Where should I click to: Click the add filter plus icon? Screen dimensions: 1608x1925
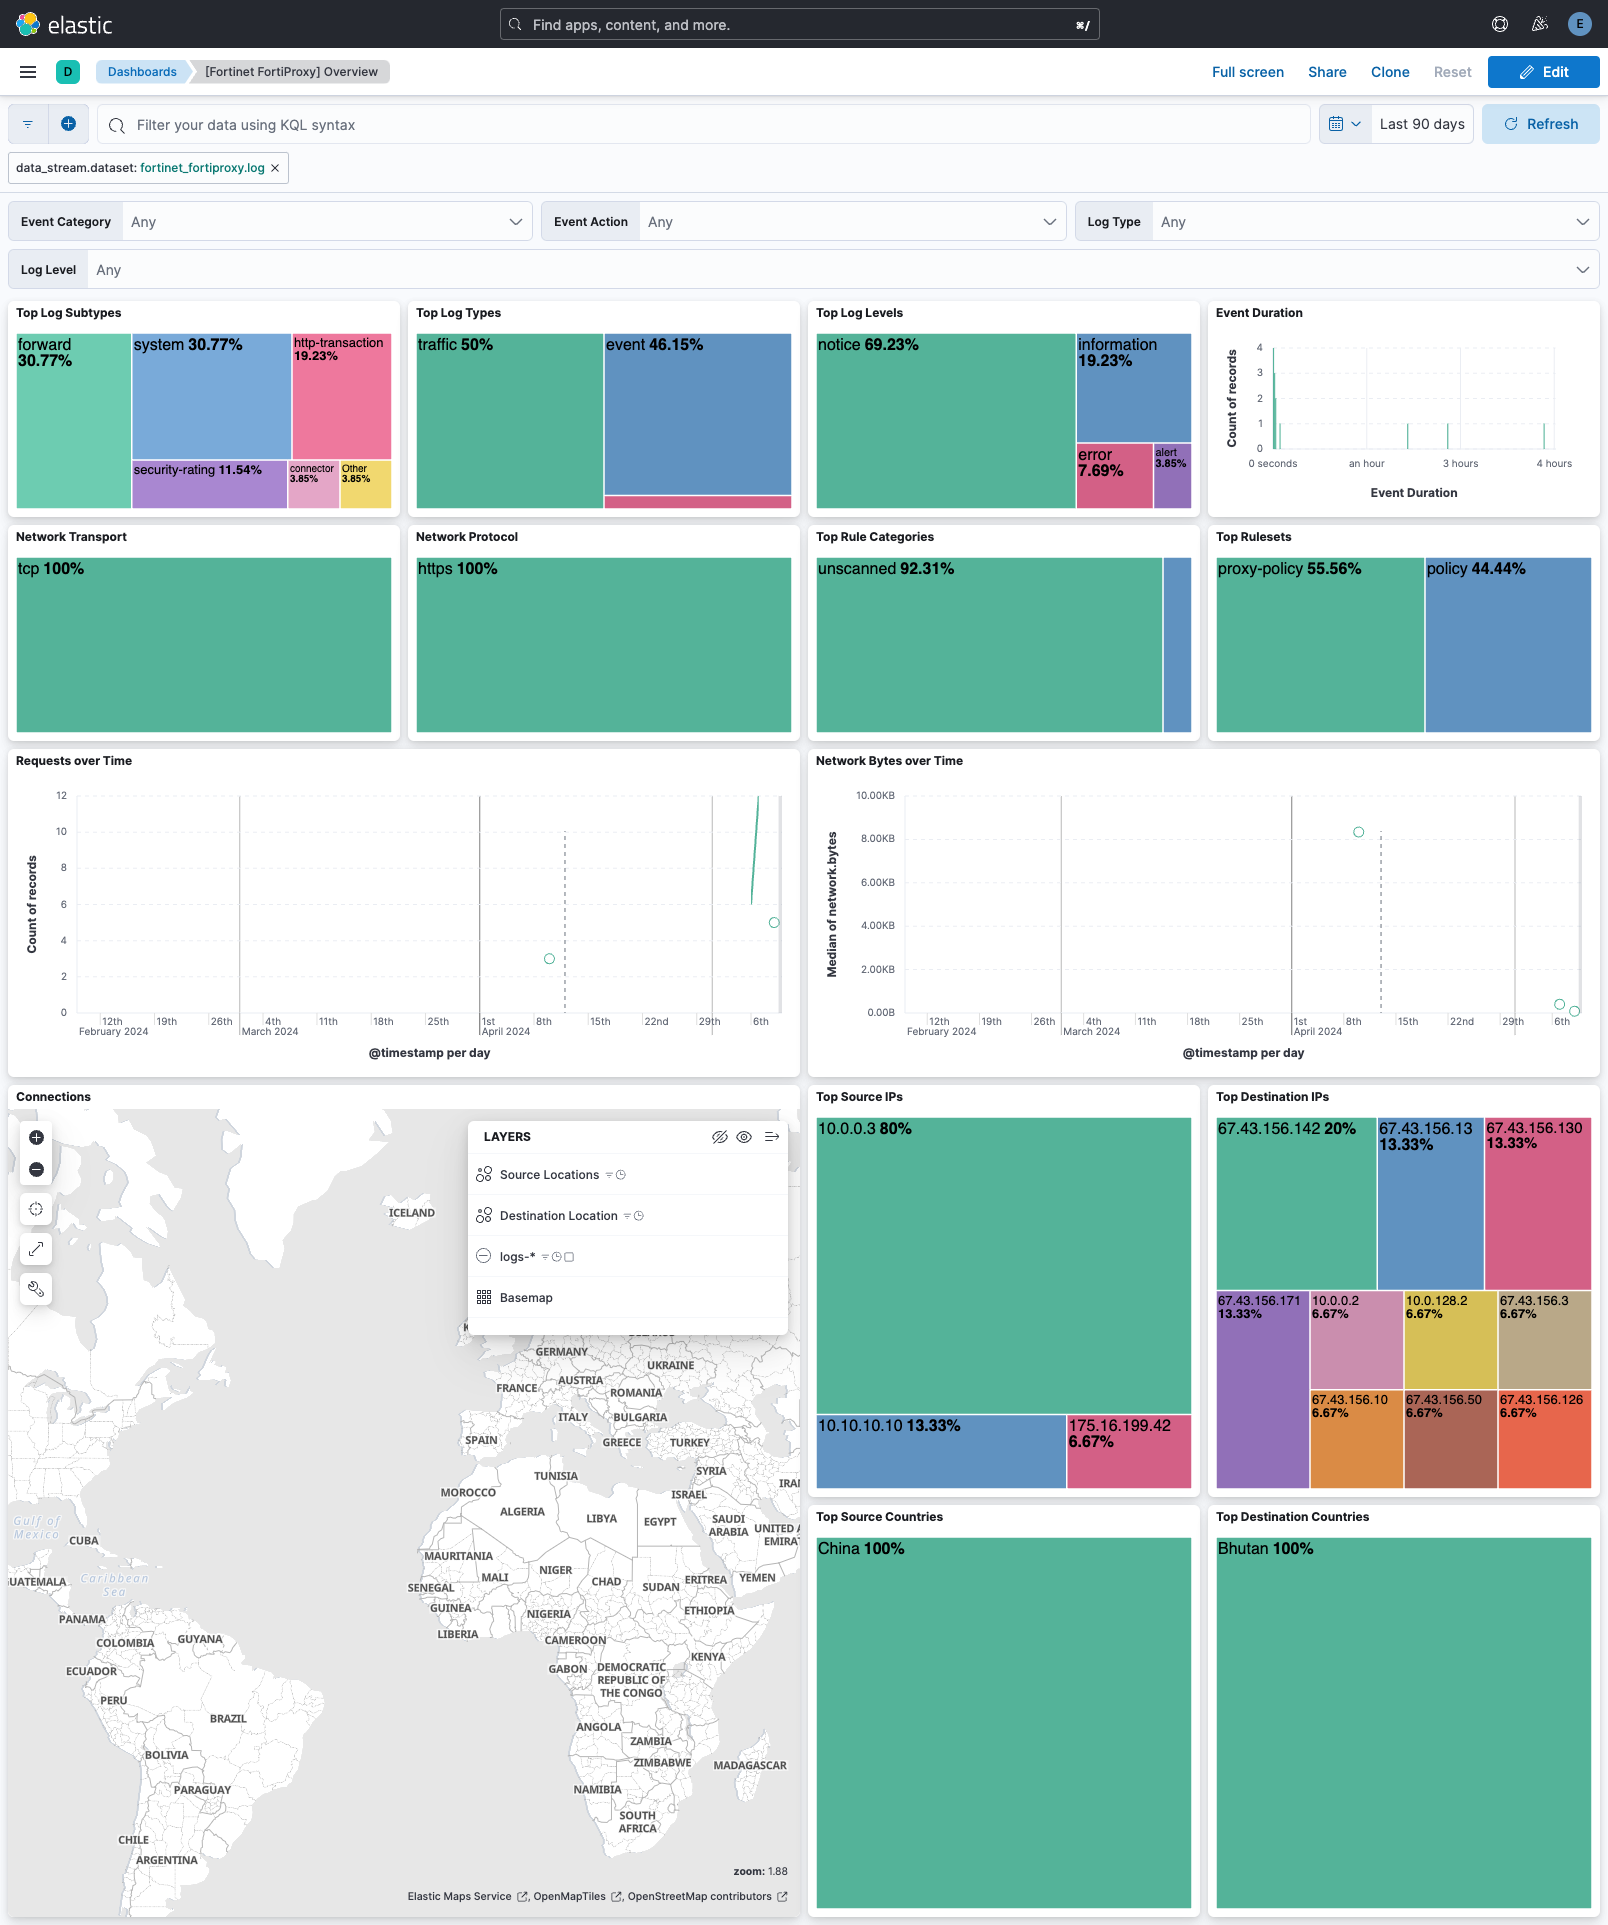(x=68, y=124)
